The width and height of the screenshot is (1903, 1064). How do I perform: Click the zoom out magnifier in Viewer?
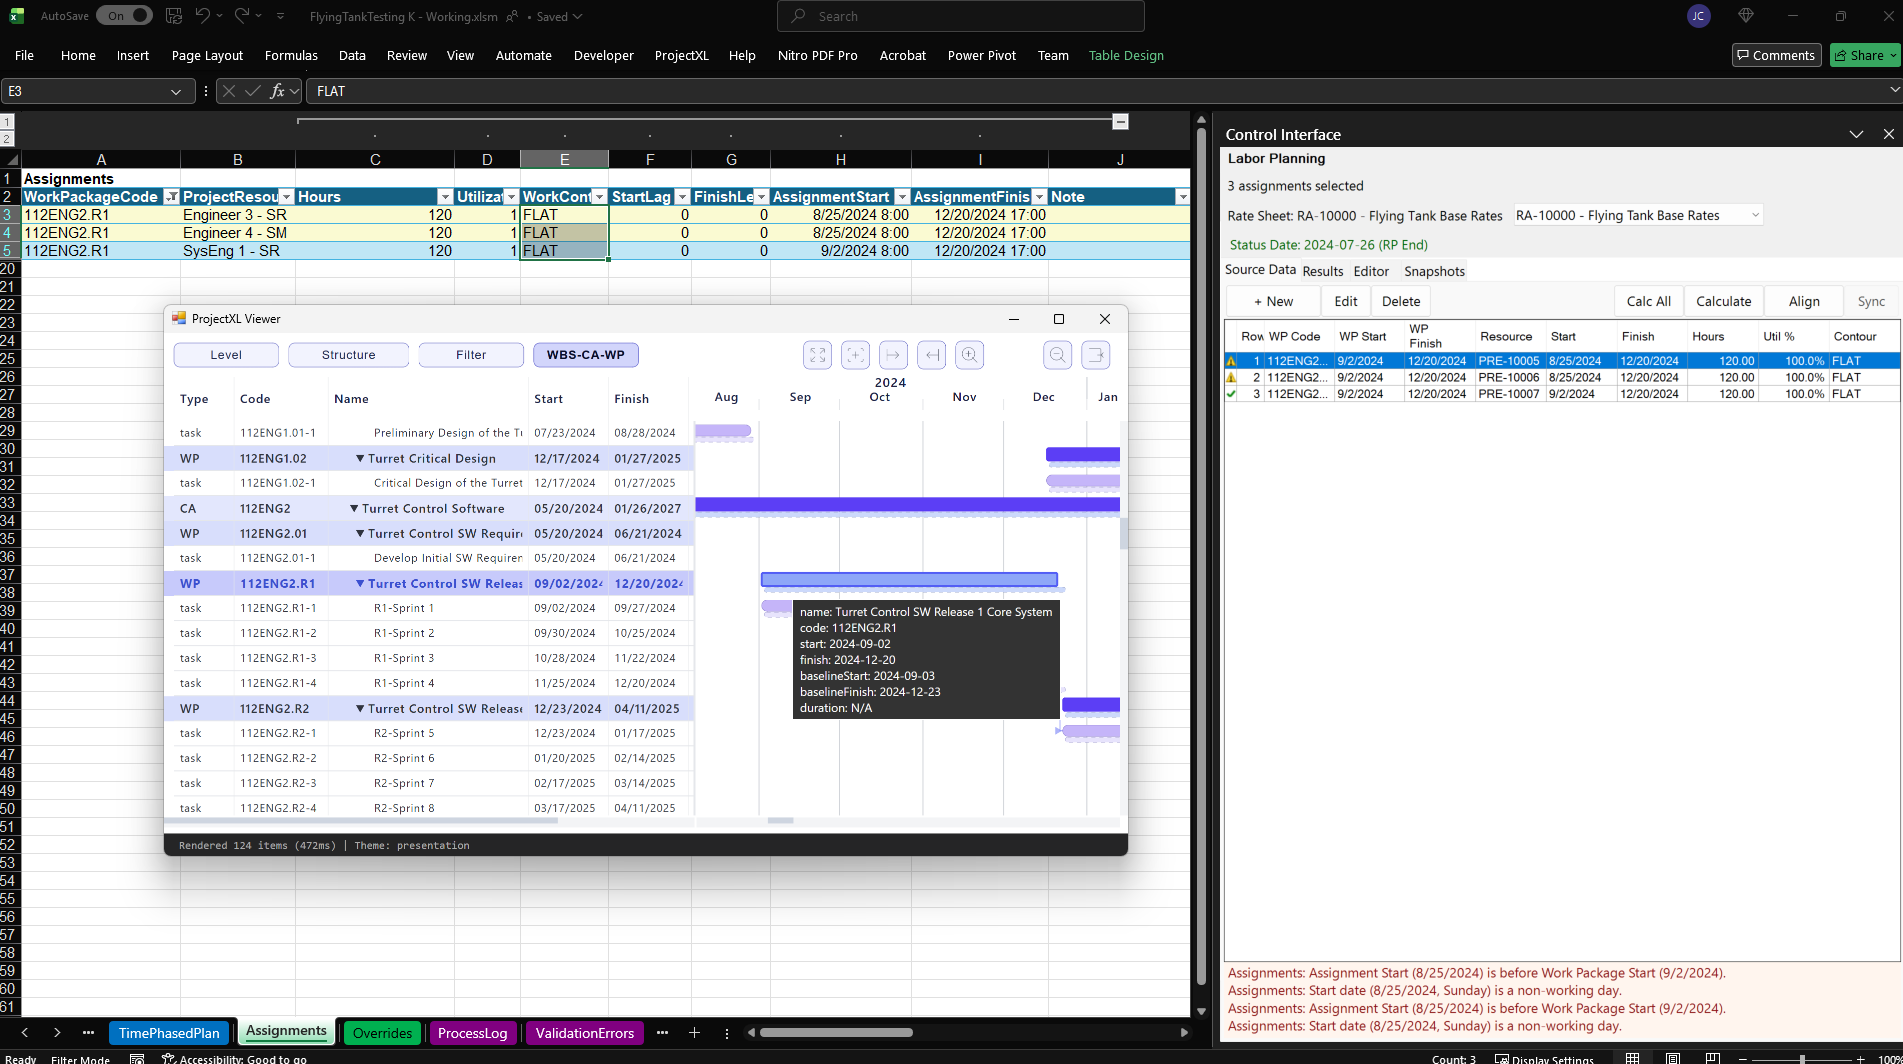click(x=1057, y=355)
